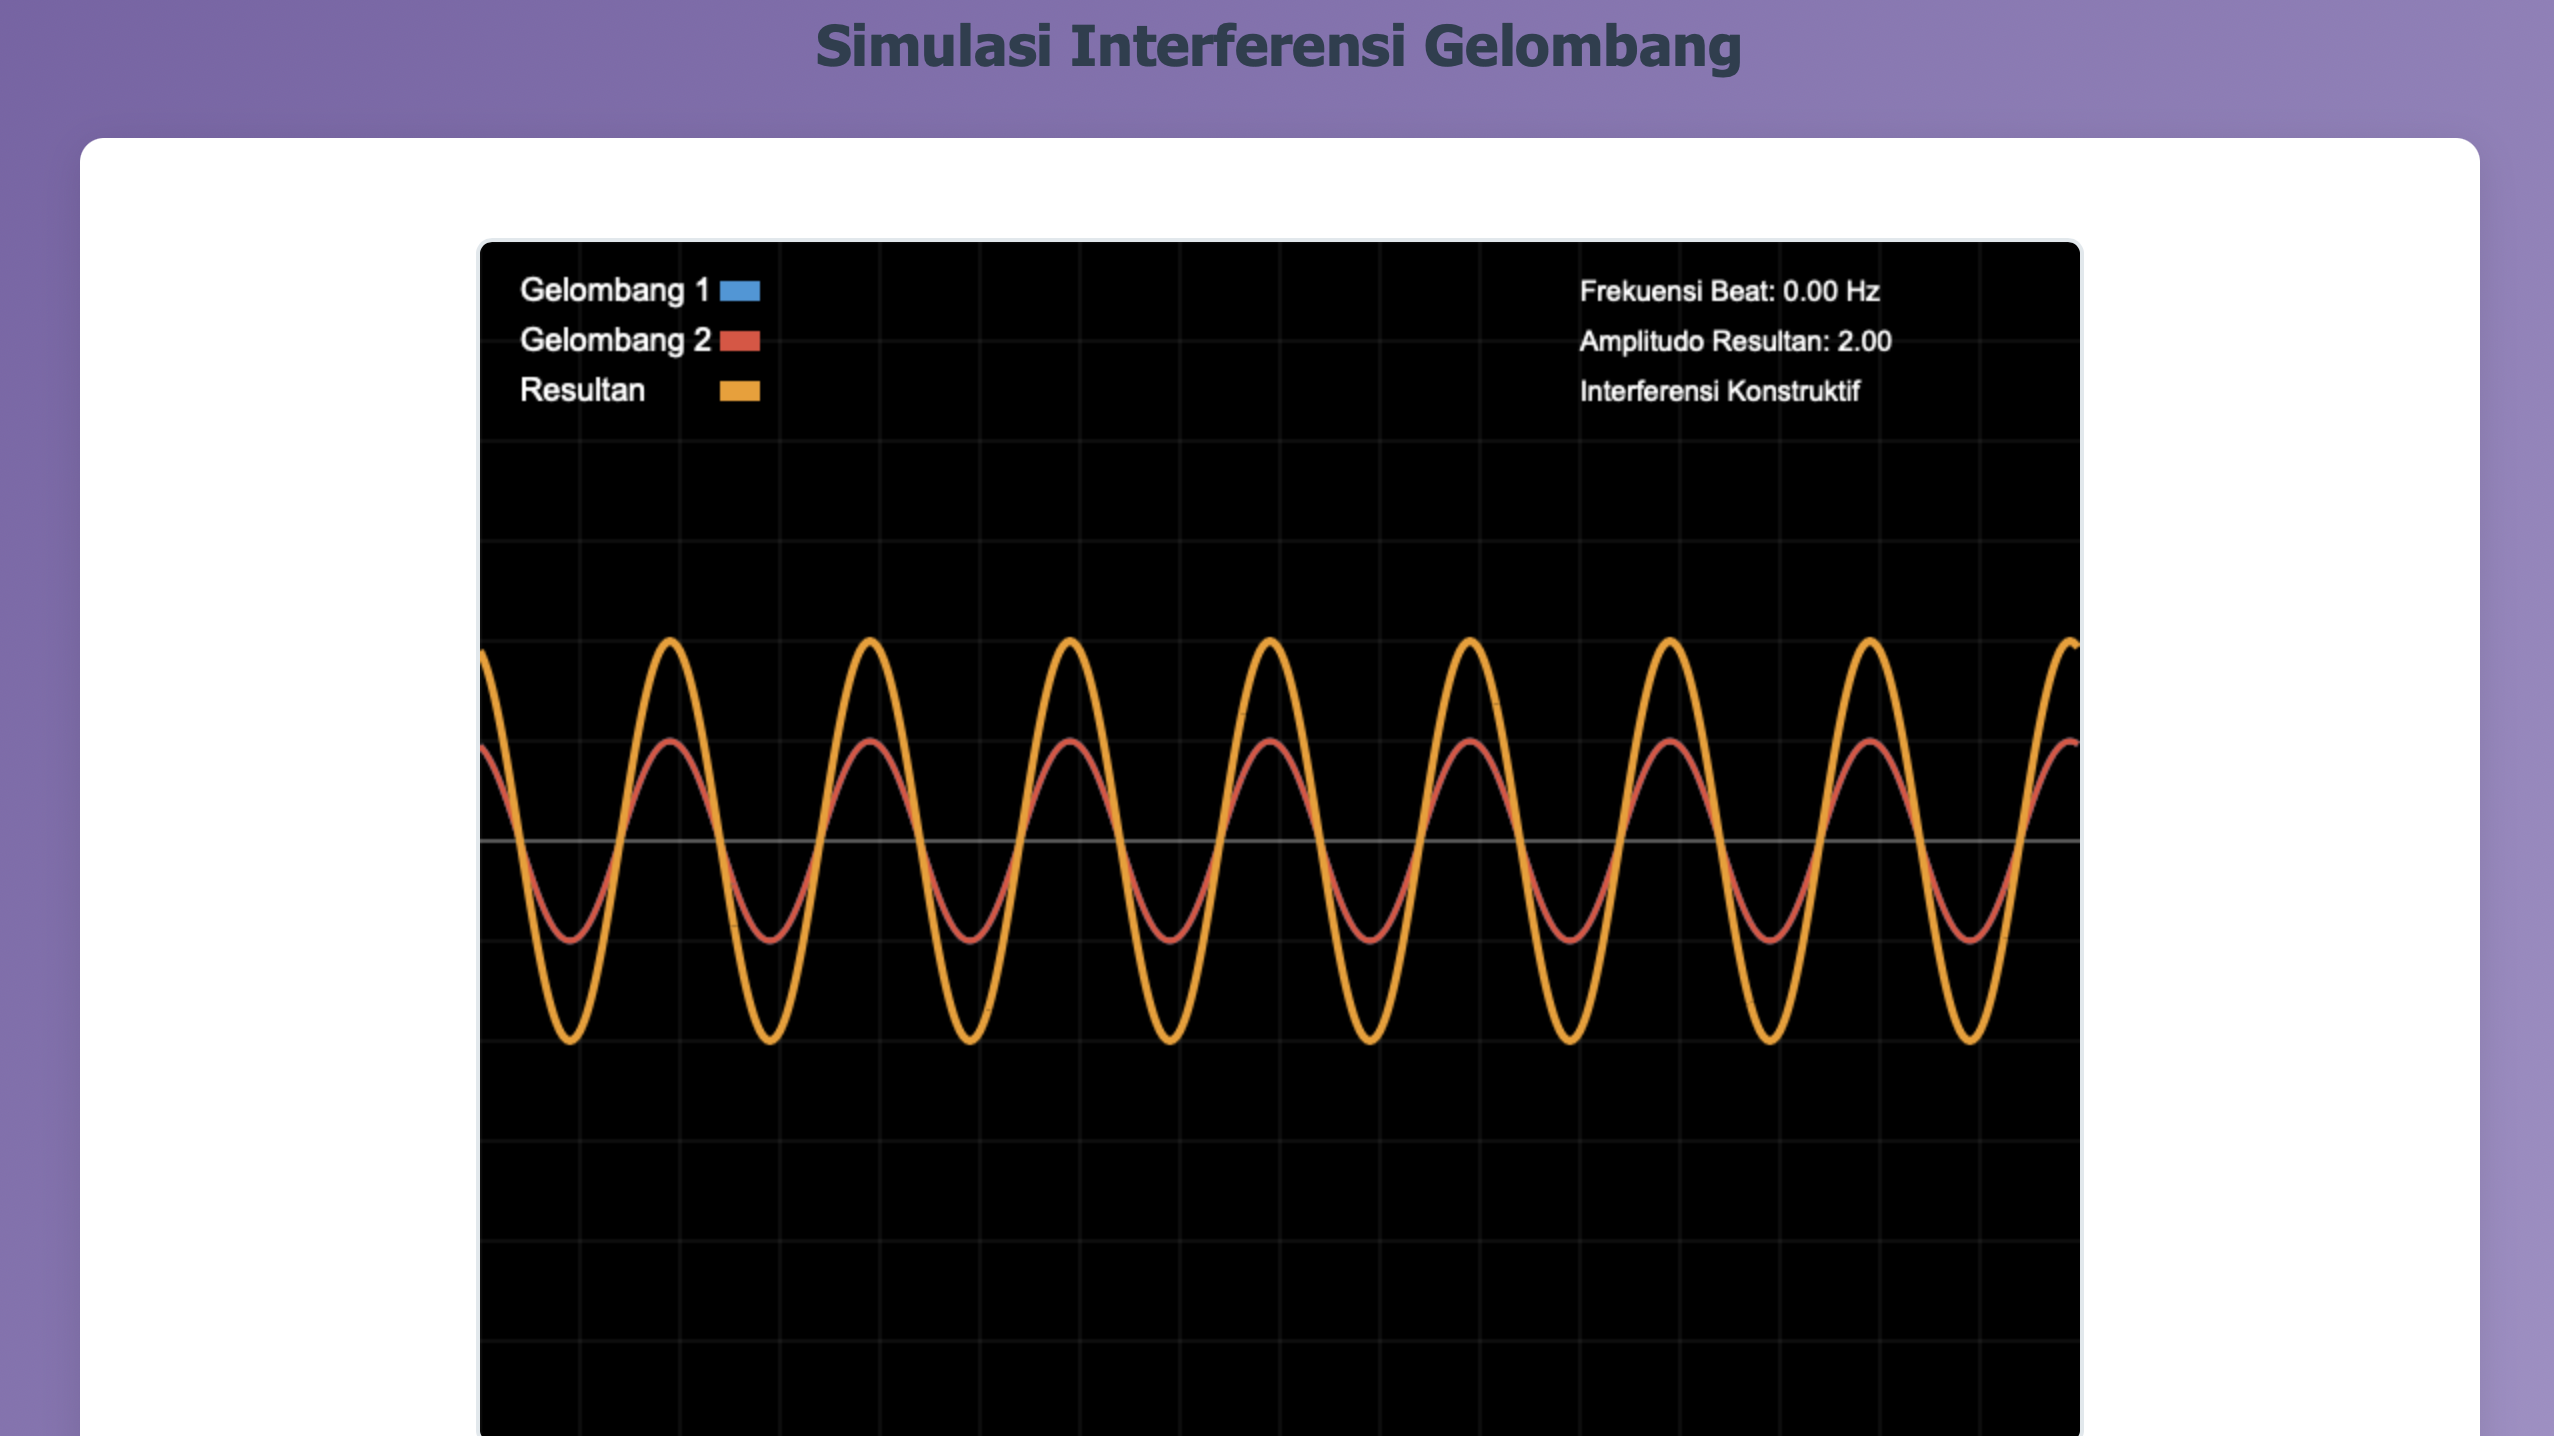Viewport: 2554px width, 1436px height.
Task: Click the word Simulasi in the heading
Action: pos(933,47)
